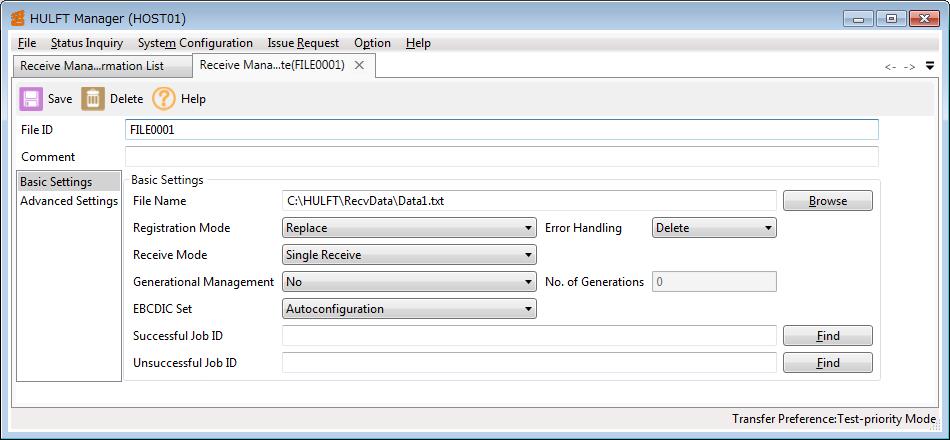The height and width of the screenshot is (440, 950).
Task: Expand the Error Handling dropdown
Action: 714,228
